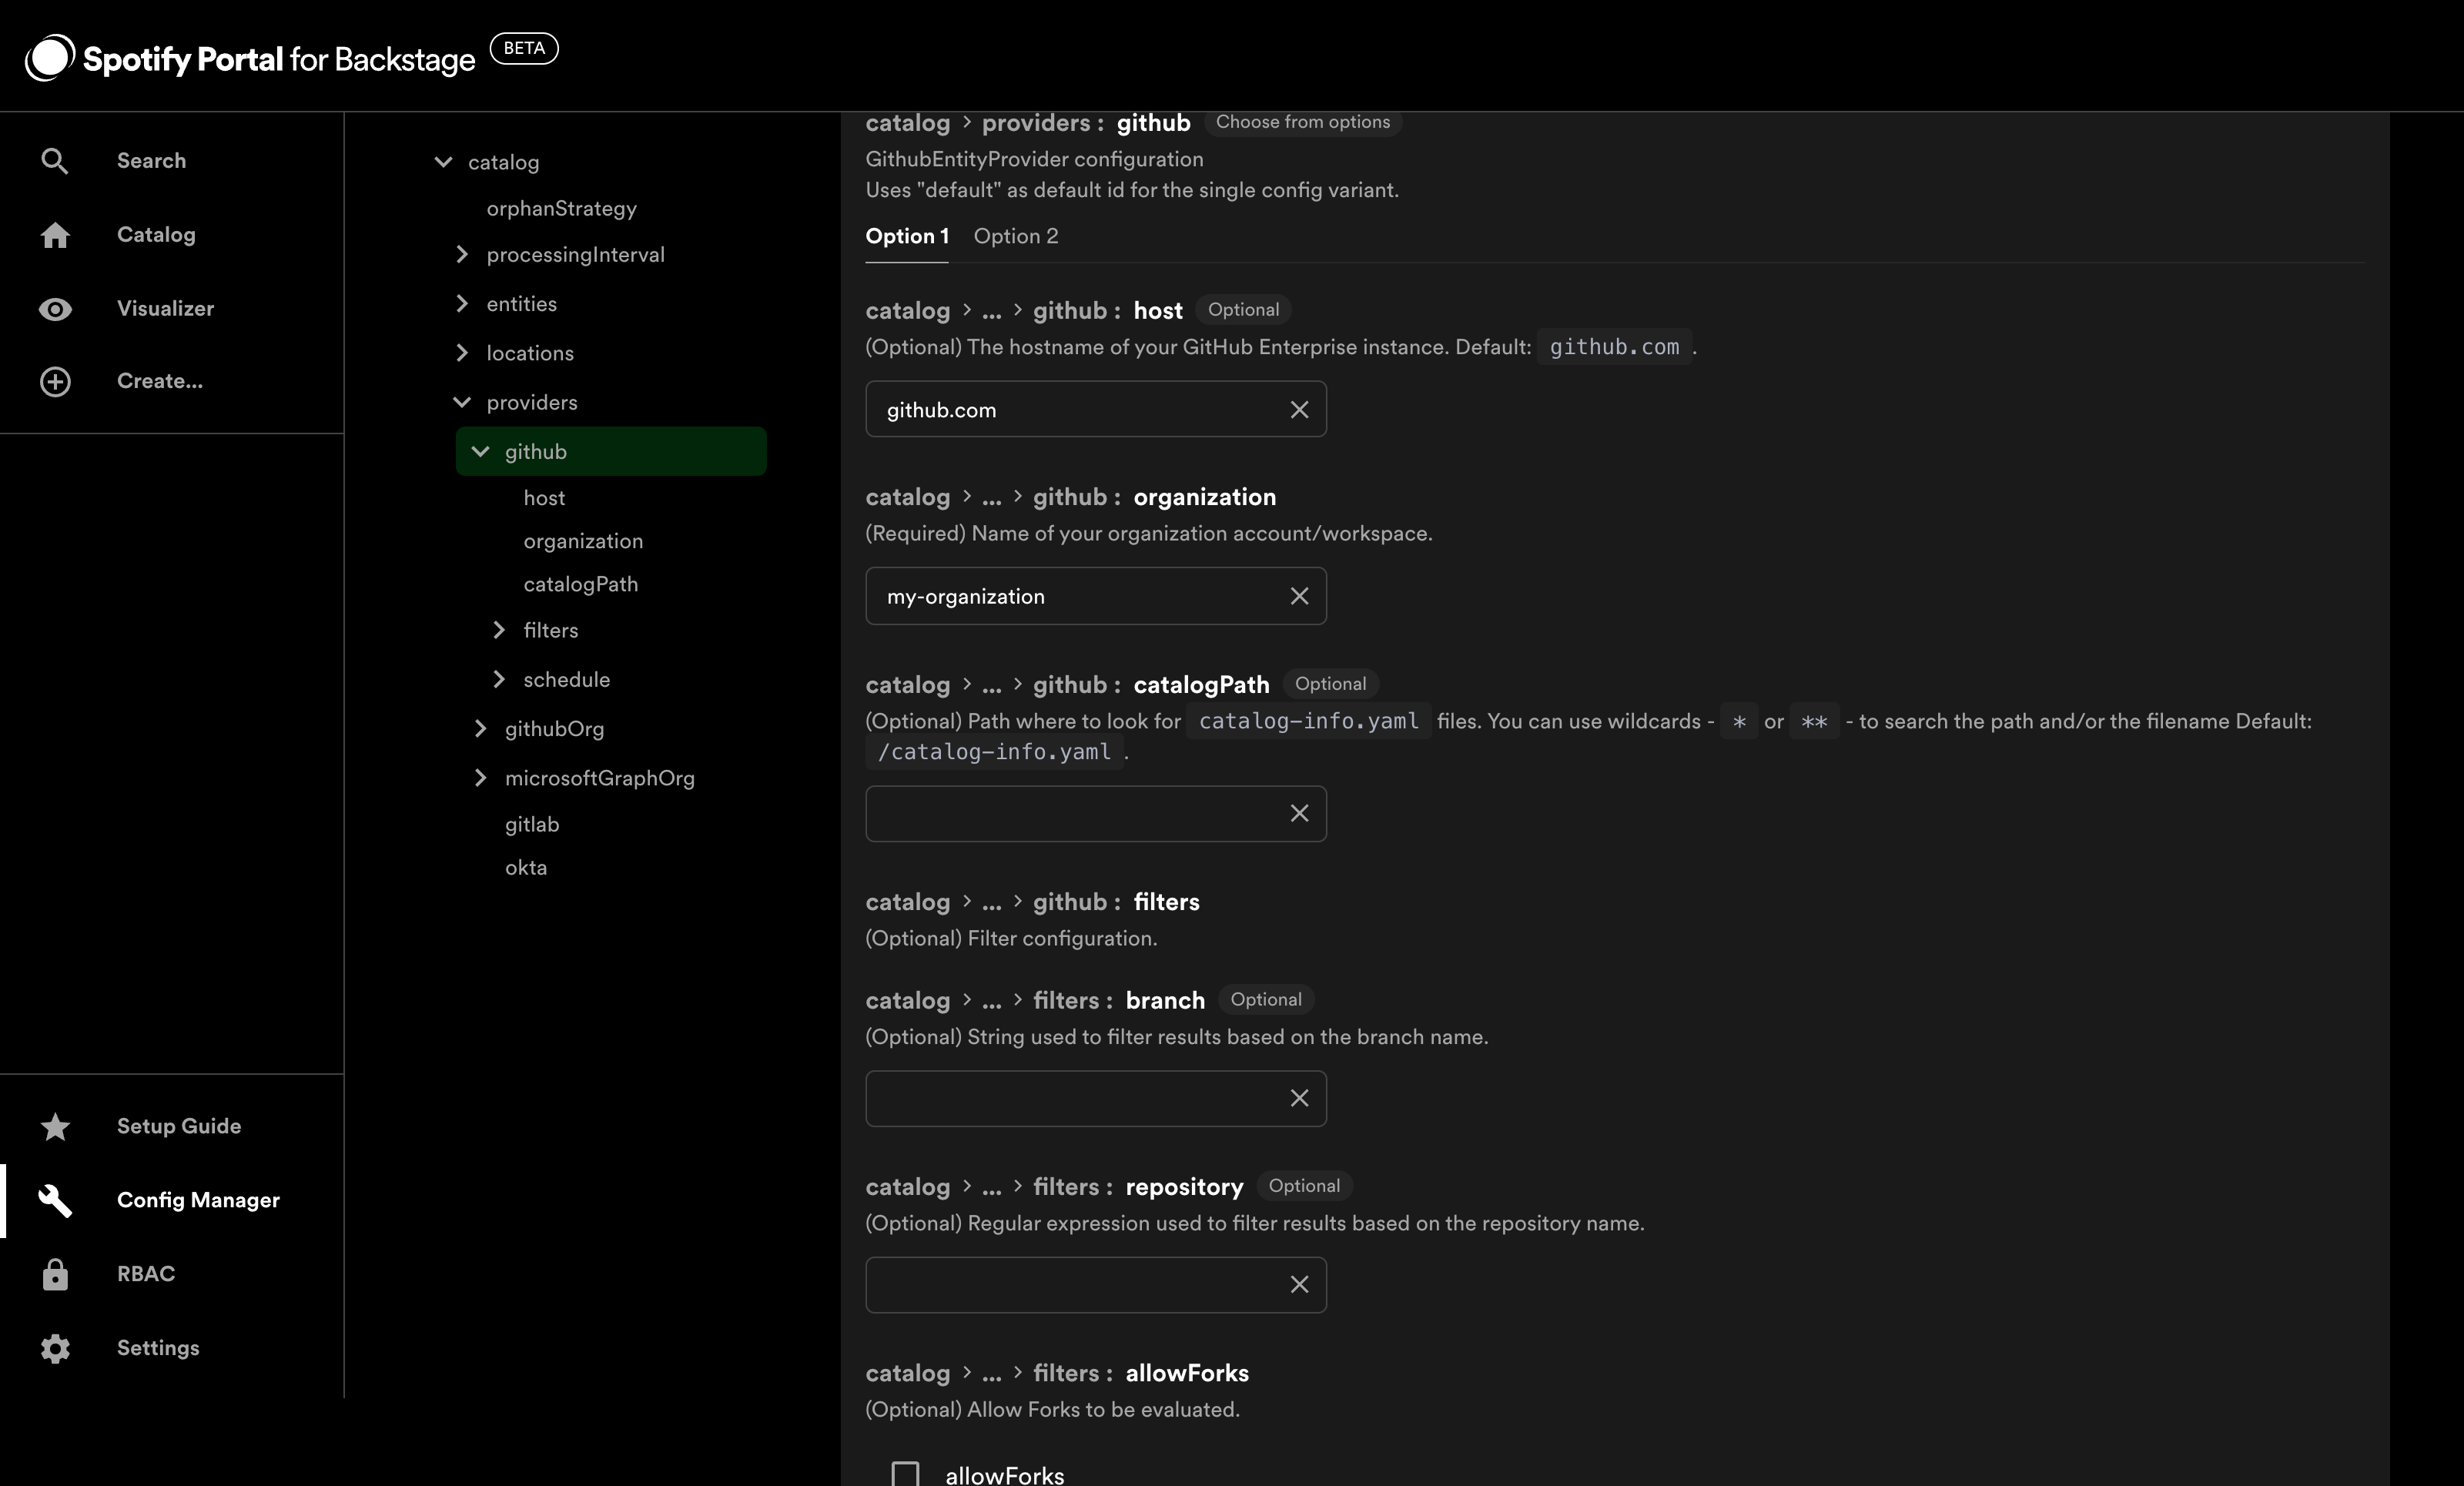
Task: Click the empty repository filter input
Action: coord(1096,1285)
